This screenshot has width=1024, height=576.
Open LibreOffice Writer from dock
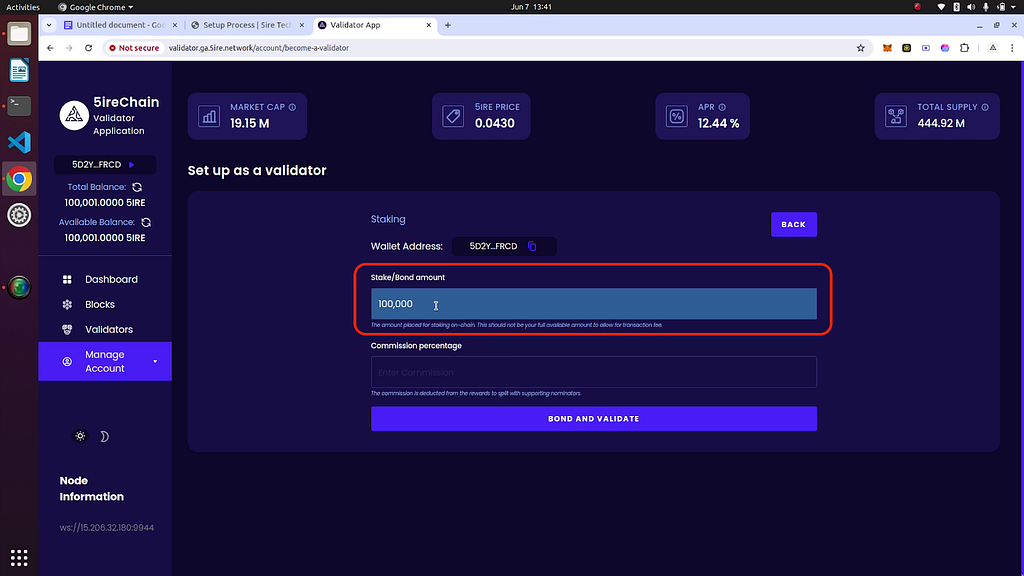[19, 70]
